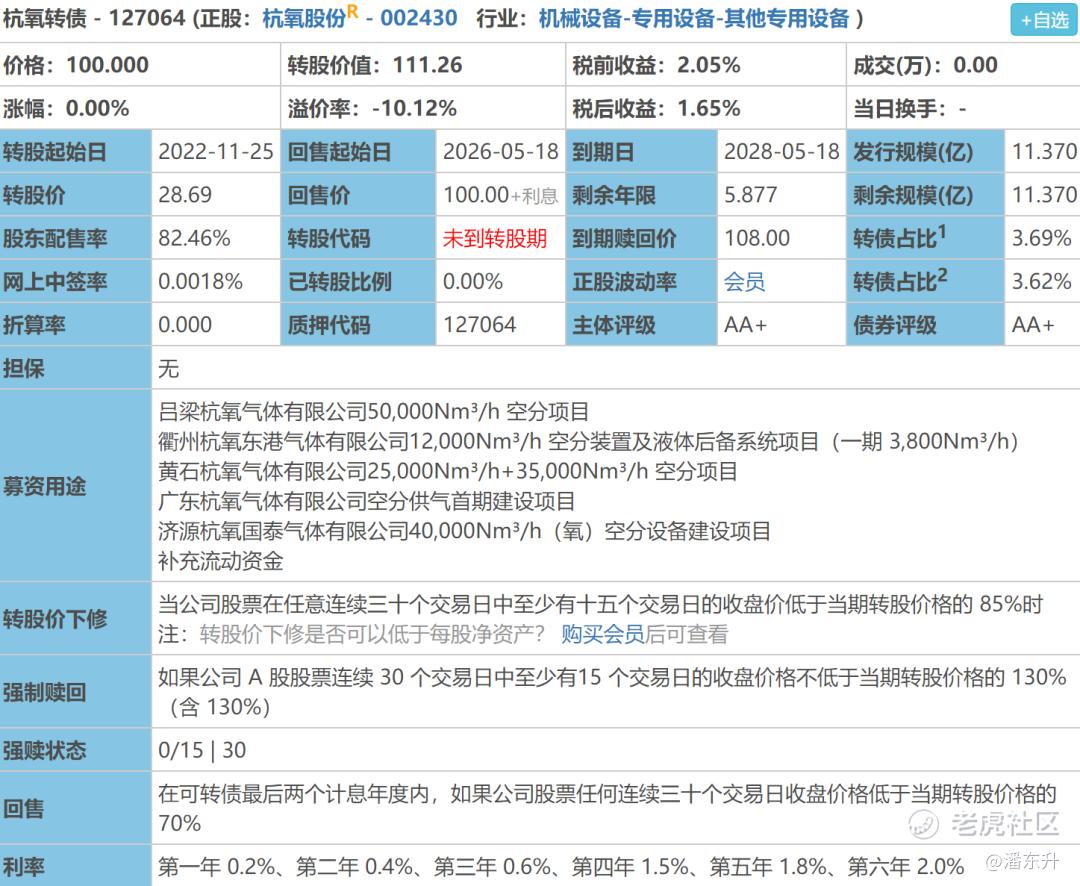
Task: Click the 11.370 value beside 发行规模(亿)
Action: pyautogui.click(x=1044, y=152)
